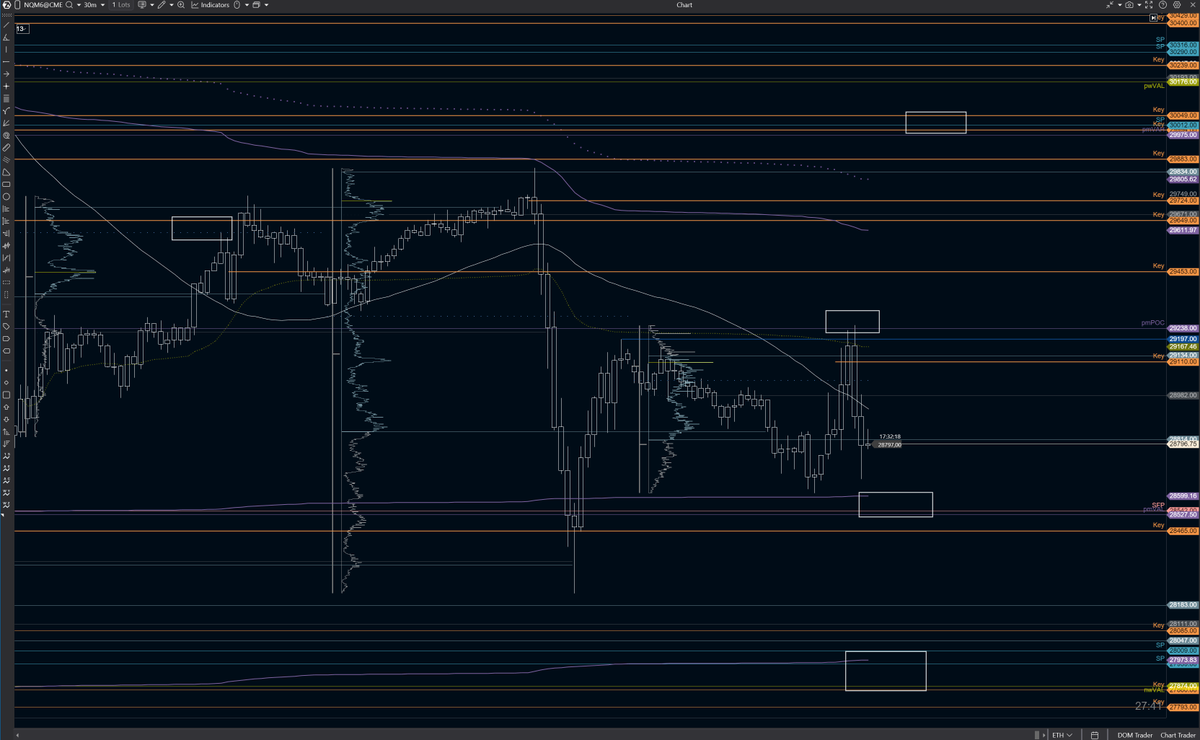
Task: Select the Ellipse shape tool
Action: [7, 196]
